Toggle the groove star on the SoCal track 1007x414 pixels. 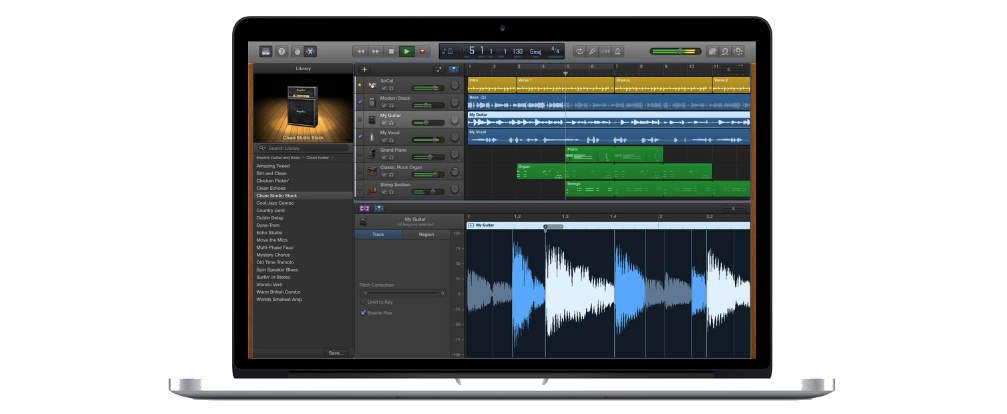[360, 85]
